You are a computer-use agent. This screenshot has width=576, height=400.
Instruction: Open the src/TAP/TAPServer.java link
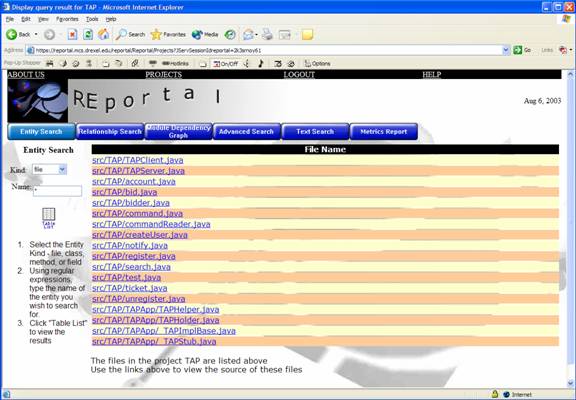pos(138,171)
